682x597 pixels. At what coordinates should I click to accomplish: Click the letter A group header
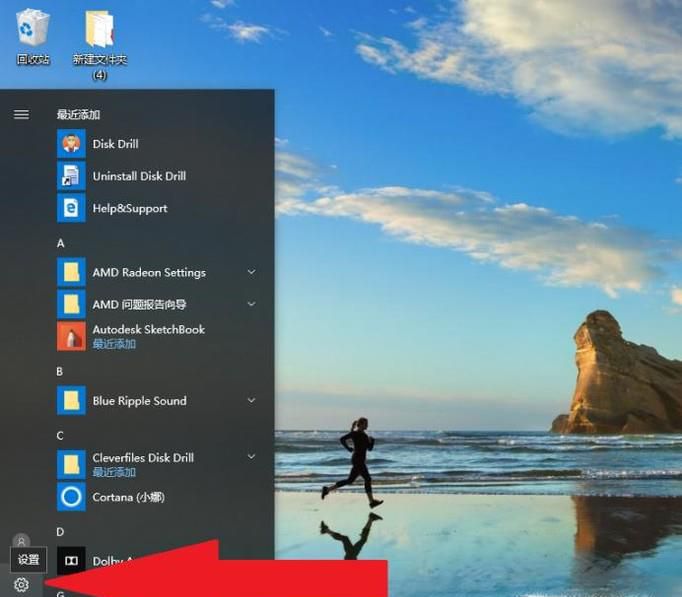click(x=61, y=243)
